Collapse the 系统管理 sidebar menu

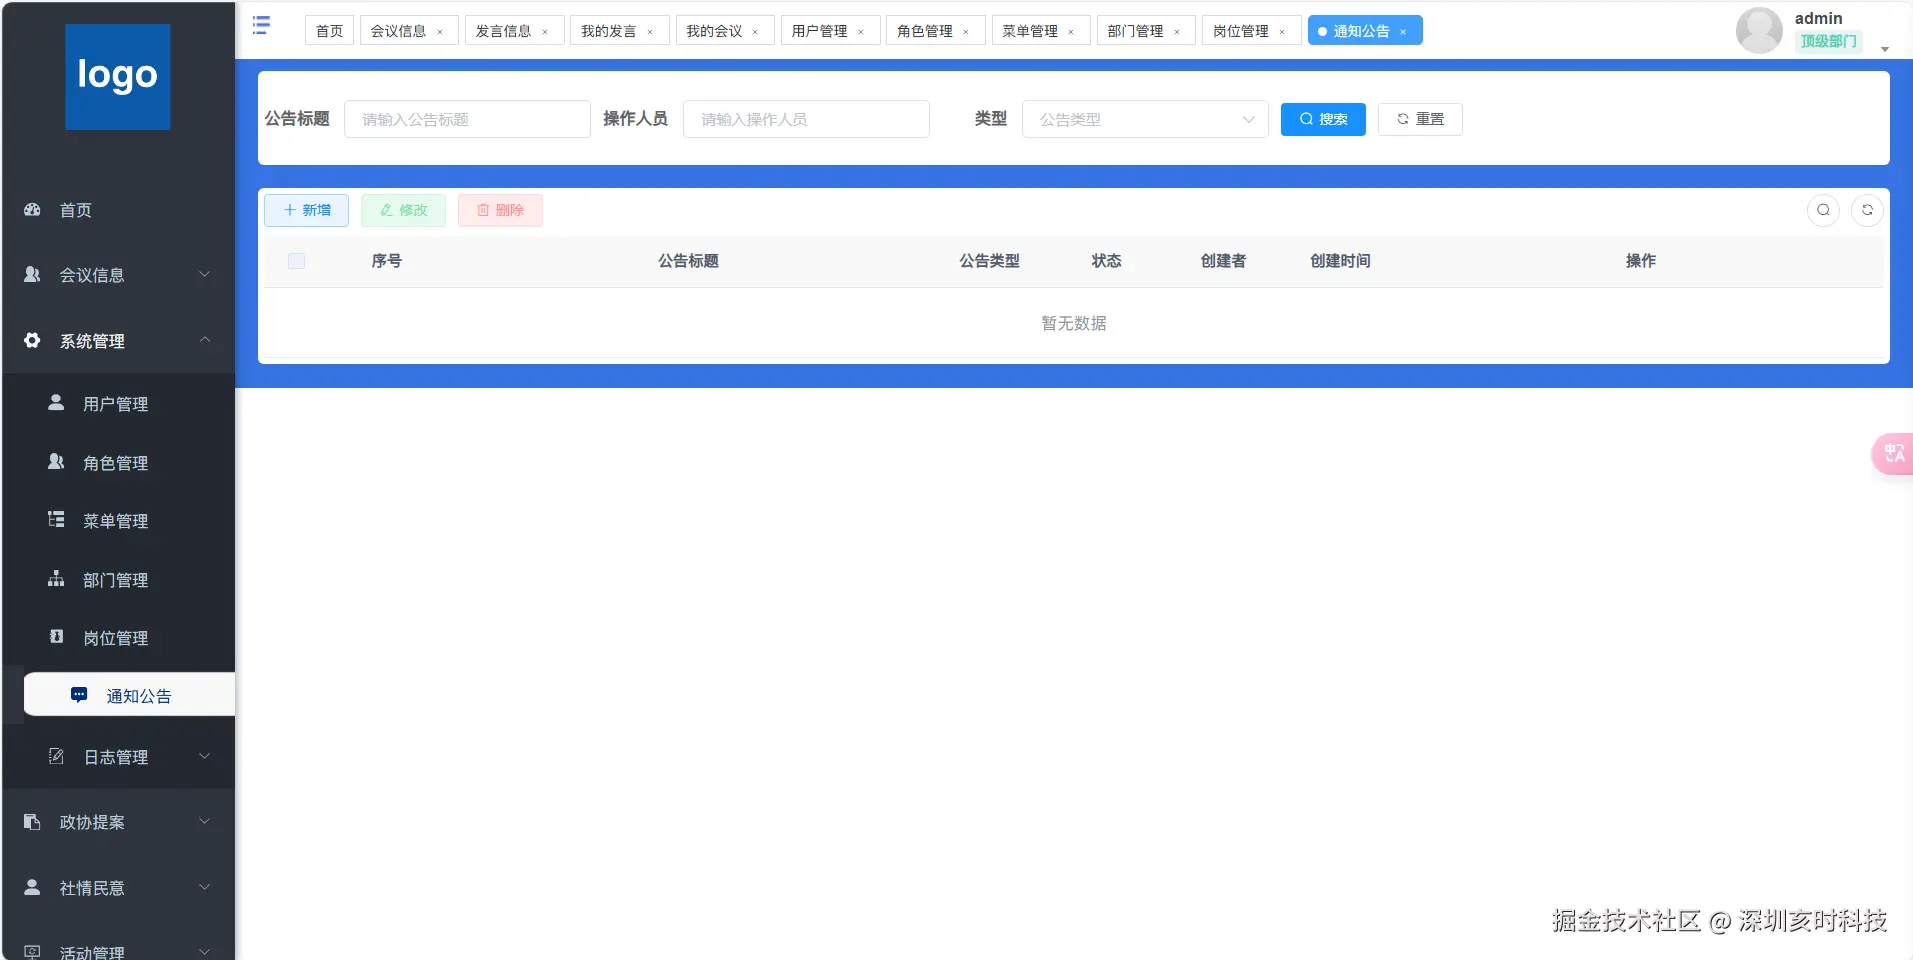tap(204, 340)
